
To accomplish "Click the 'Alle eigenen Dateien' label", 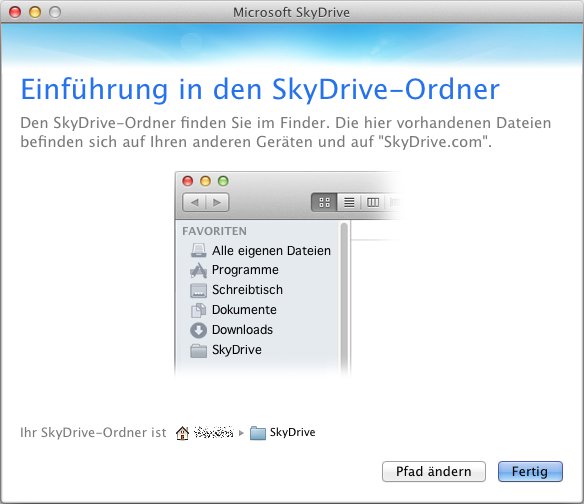I will pos(271,251).
